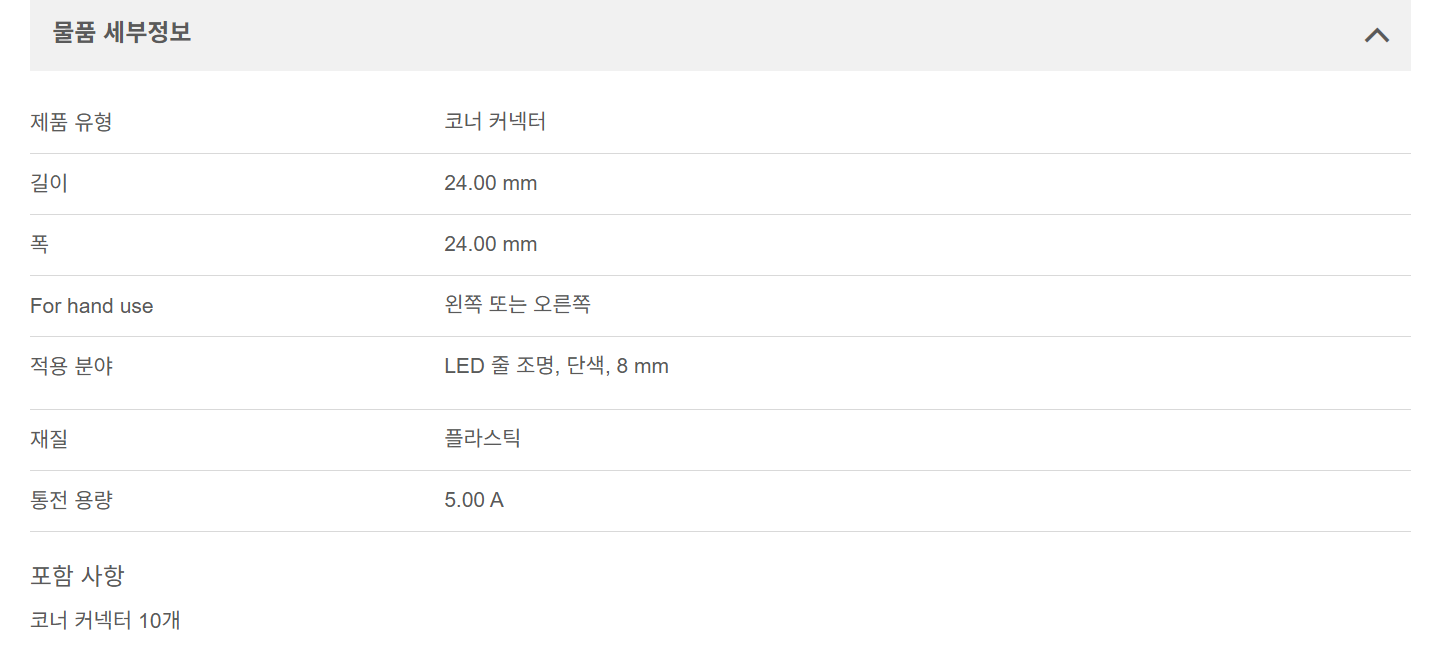Viewport: 1443px width, 651px height.
Task: Click the 포함 사항 heading
Action: (77, 576)
